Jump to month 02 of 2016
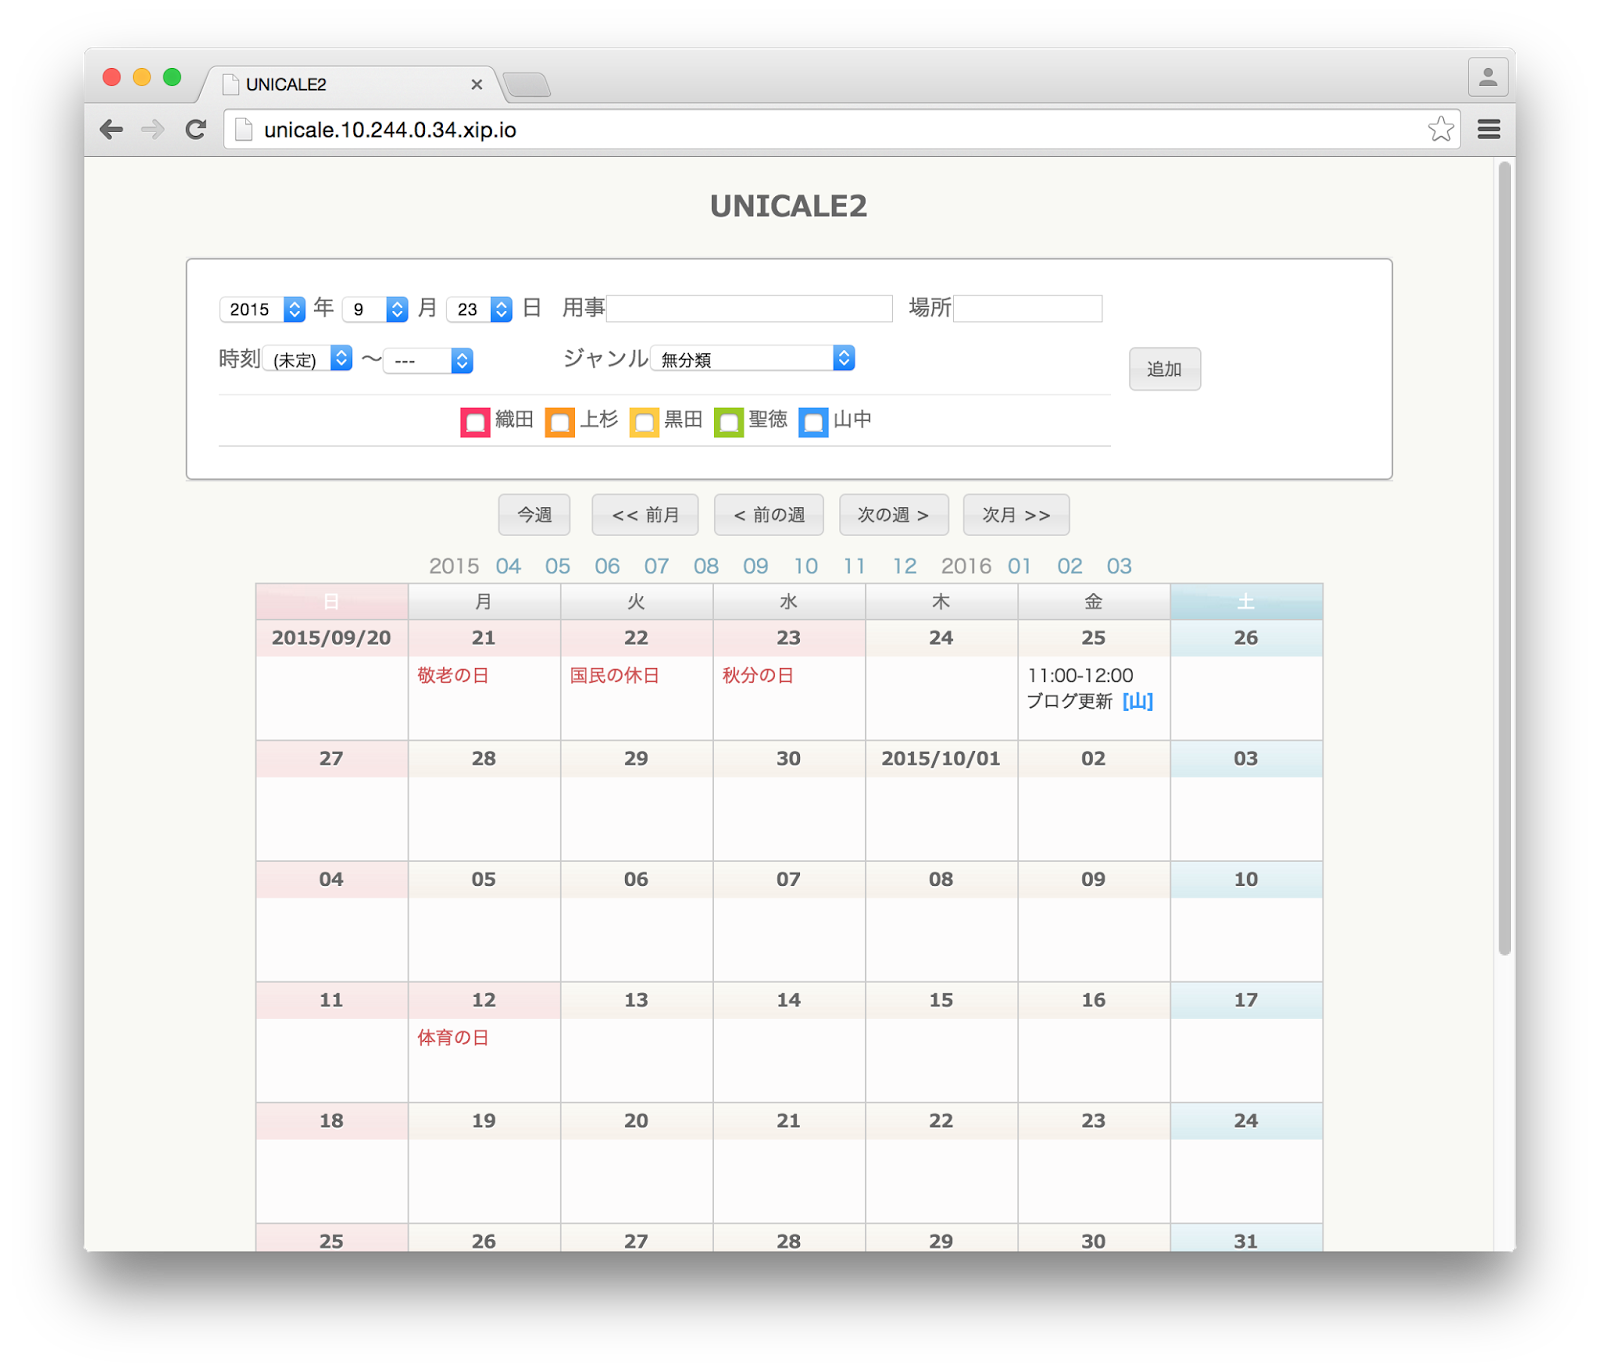This screenshot has height=1372, width=1600. [1070, 566]
